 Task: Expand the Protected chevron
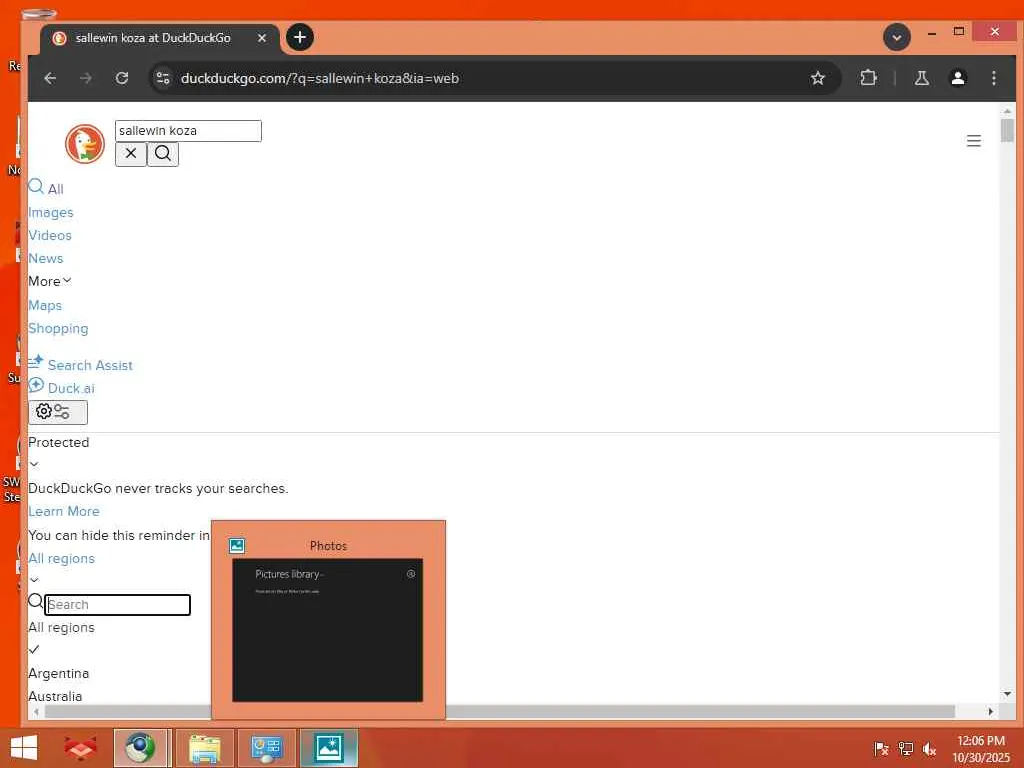34,464
